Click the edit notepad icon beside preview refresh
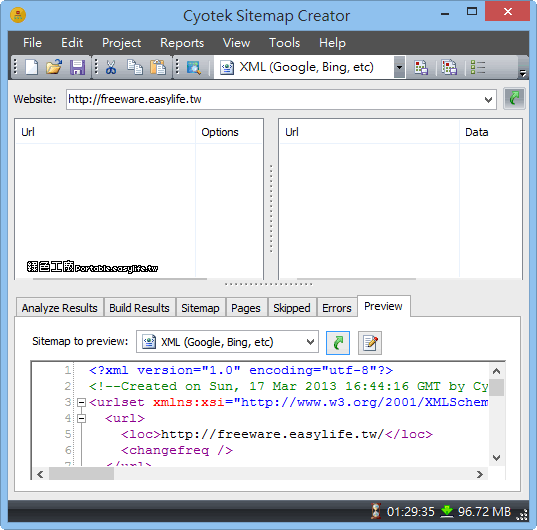The width and height of the screenshot is (537, 530). [x=370, y=343]
